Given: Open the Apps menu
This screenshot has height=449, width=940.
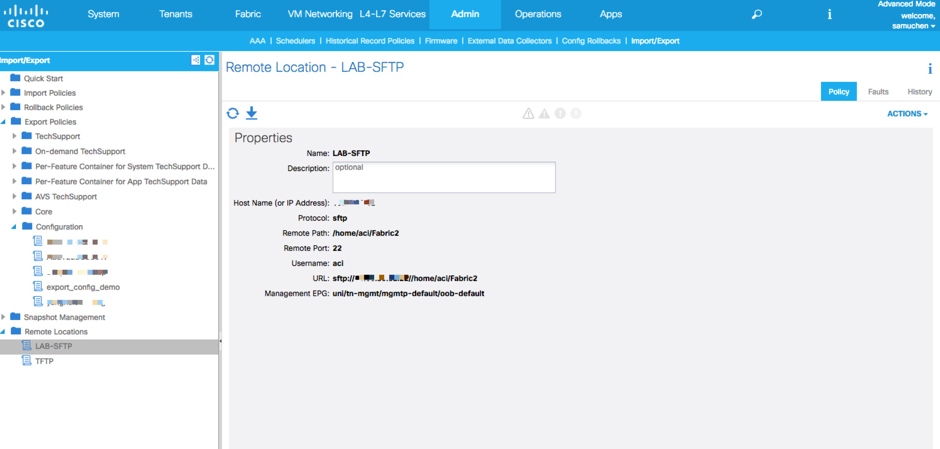Looking at the screenshot, I should pos(610,14).
